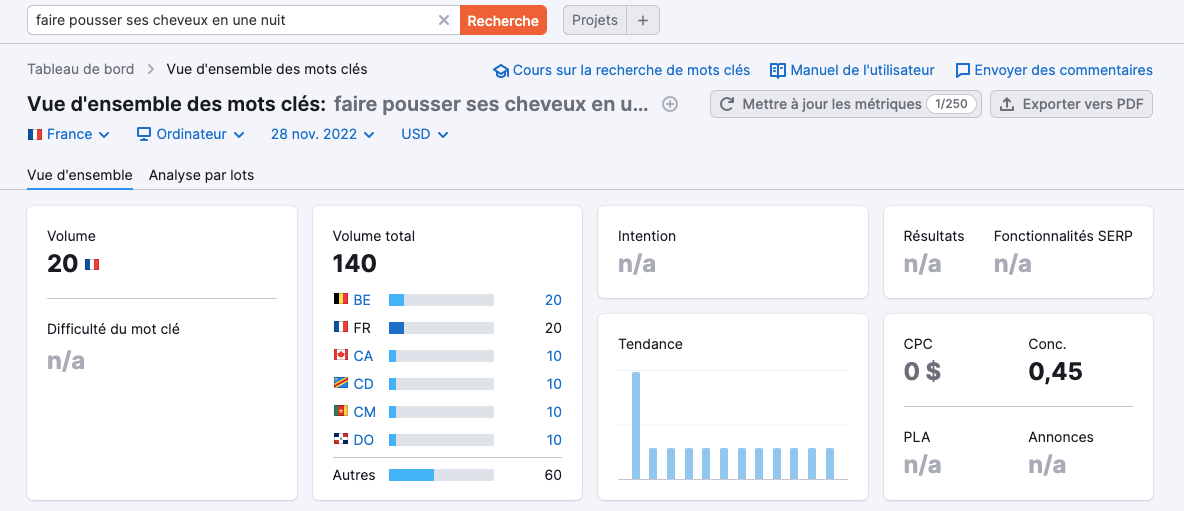Click the France flag beside Volume 20
This screenshot has width=1184, height=511.
[x=92, y=264]
